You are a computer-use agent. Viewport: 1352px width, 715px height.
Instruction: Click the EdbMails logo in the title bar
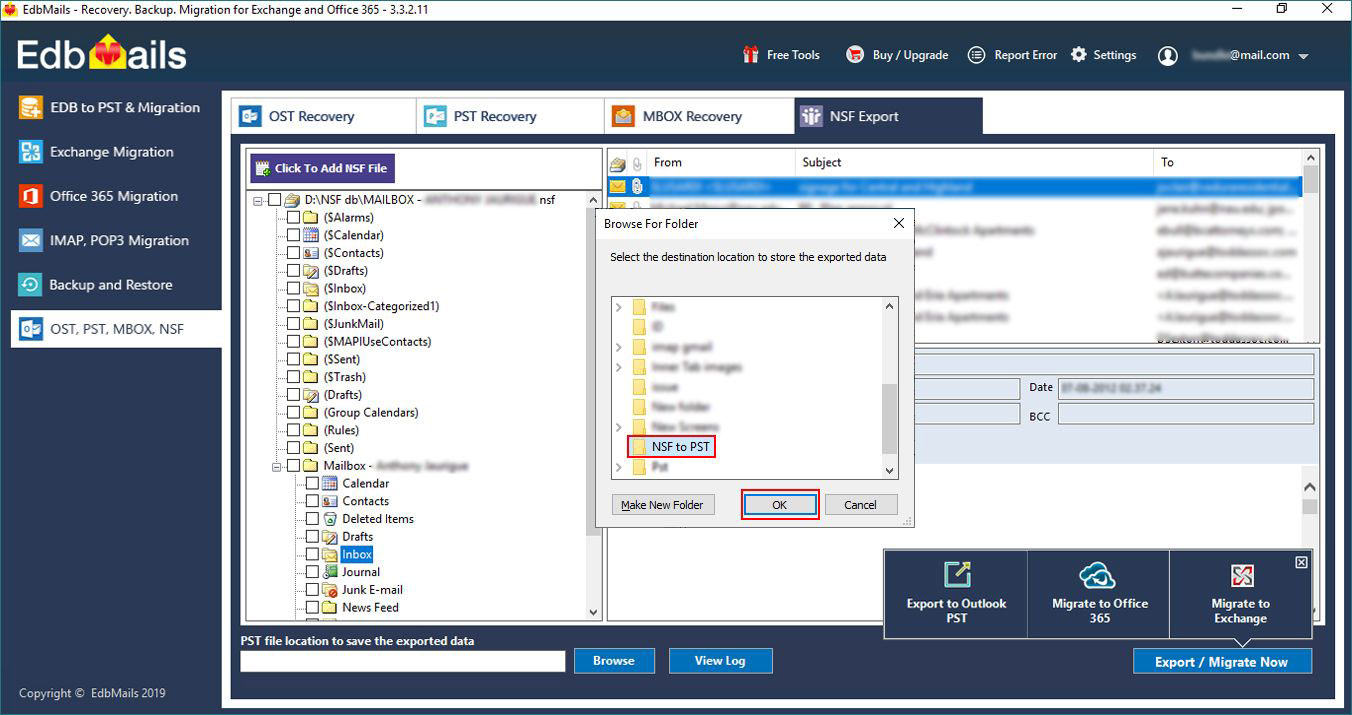coord(9,9)
